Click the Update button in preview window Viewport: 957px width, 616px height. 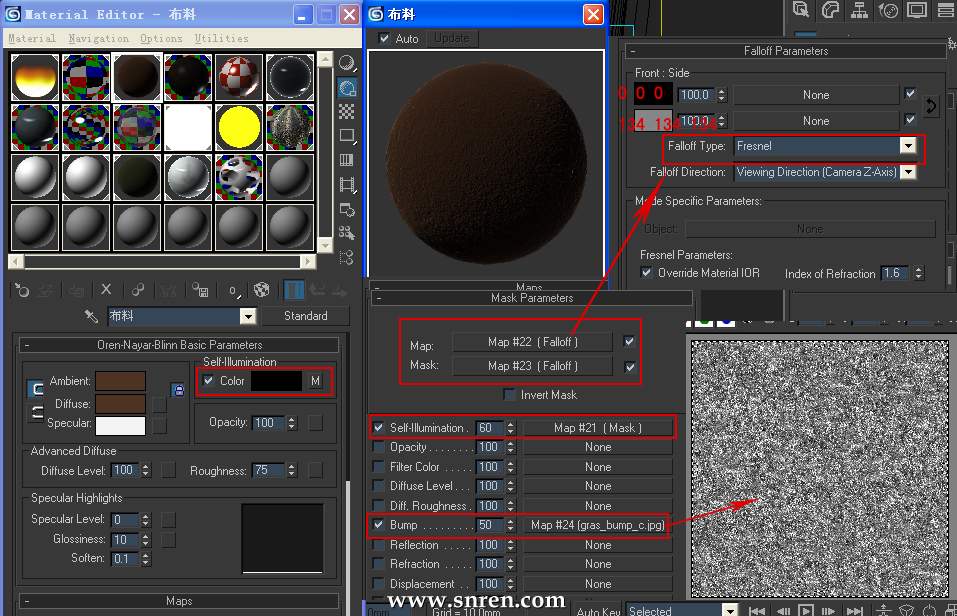click(452, 38)
